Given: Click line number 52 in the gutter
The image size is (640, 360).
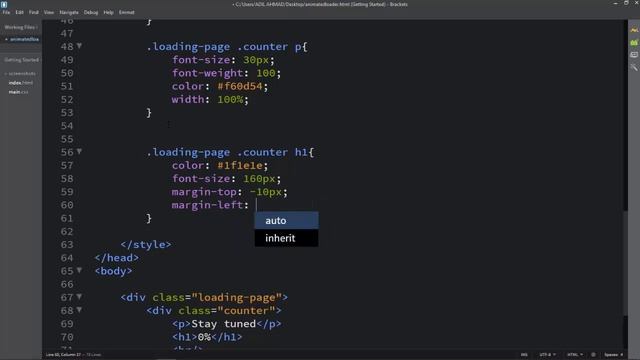Looking at the screenshot, I should (x=67, y=99).
